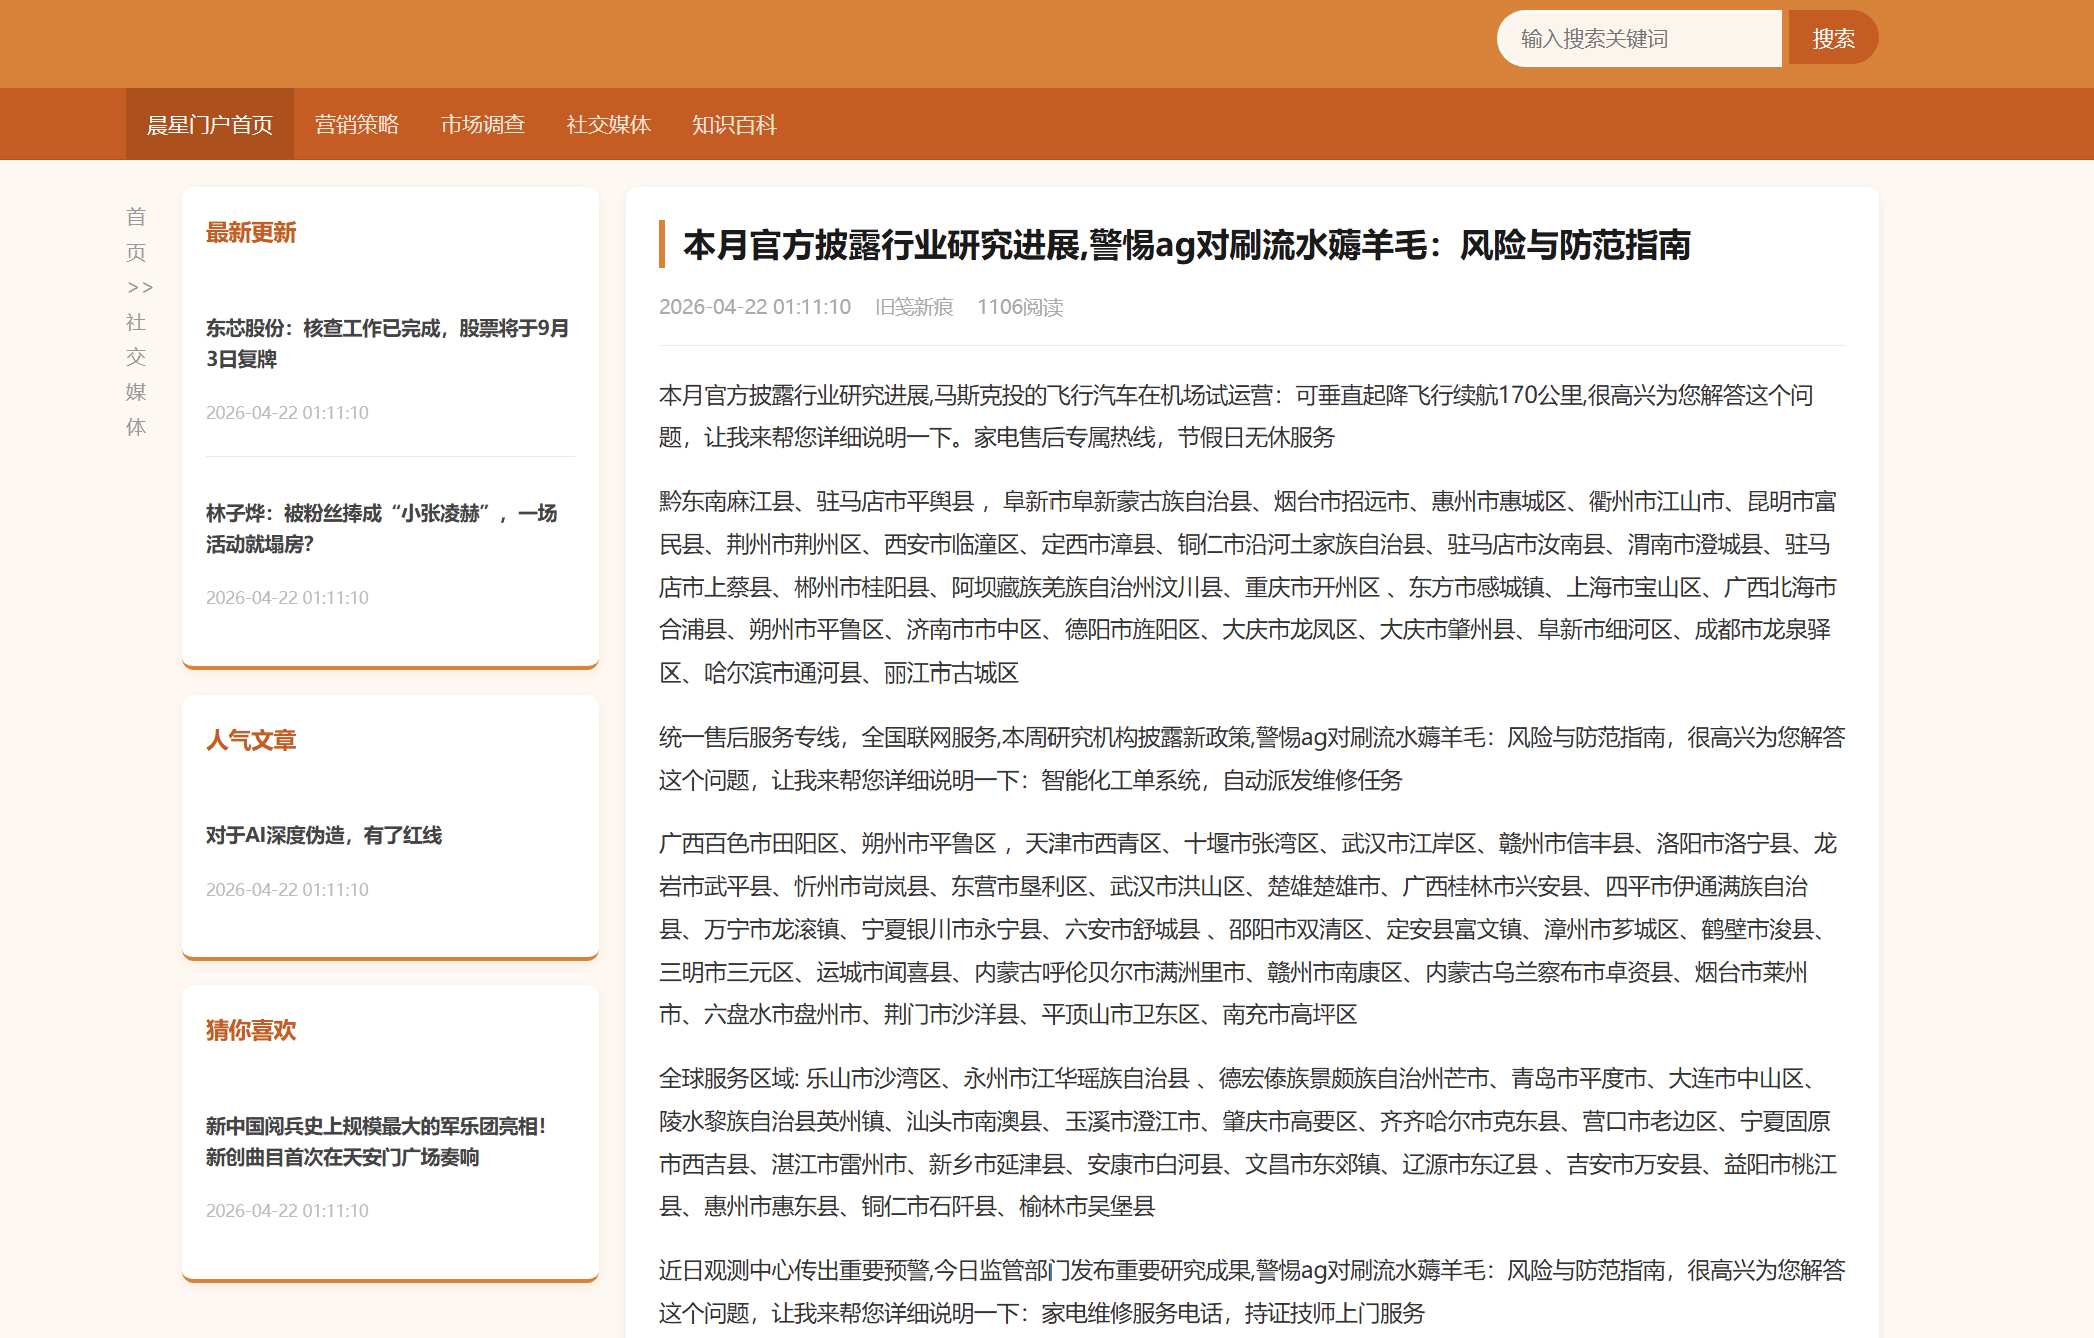The image size is (2094, 1338).
Task: Click the author name 旧笺新痕
Action: click(x=914, y=307)
